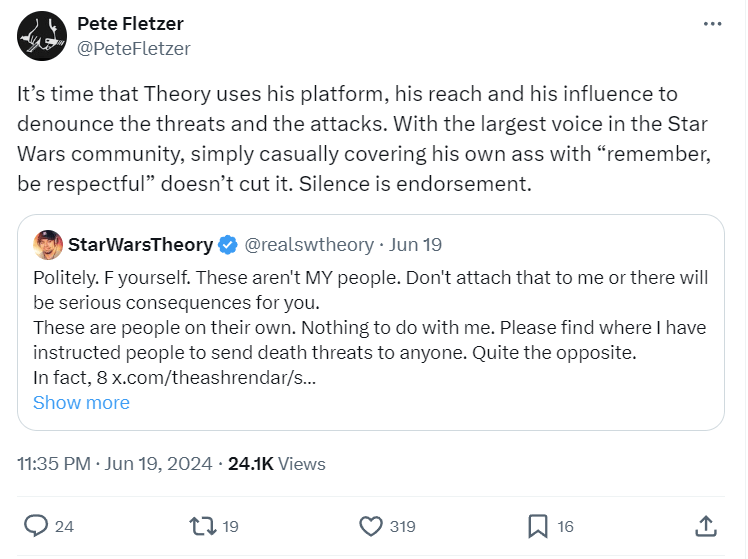Click the reply speech bubble icon
Screen dimensions: 748x559
[x=36, y=525]
